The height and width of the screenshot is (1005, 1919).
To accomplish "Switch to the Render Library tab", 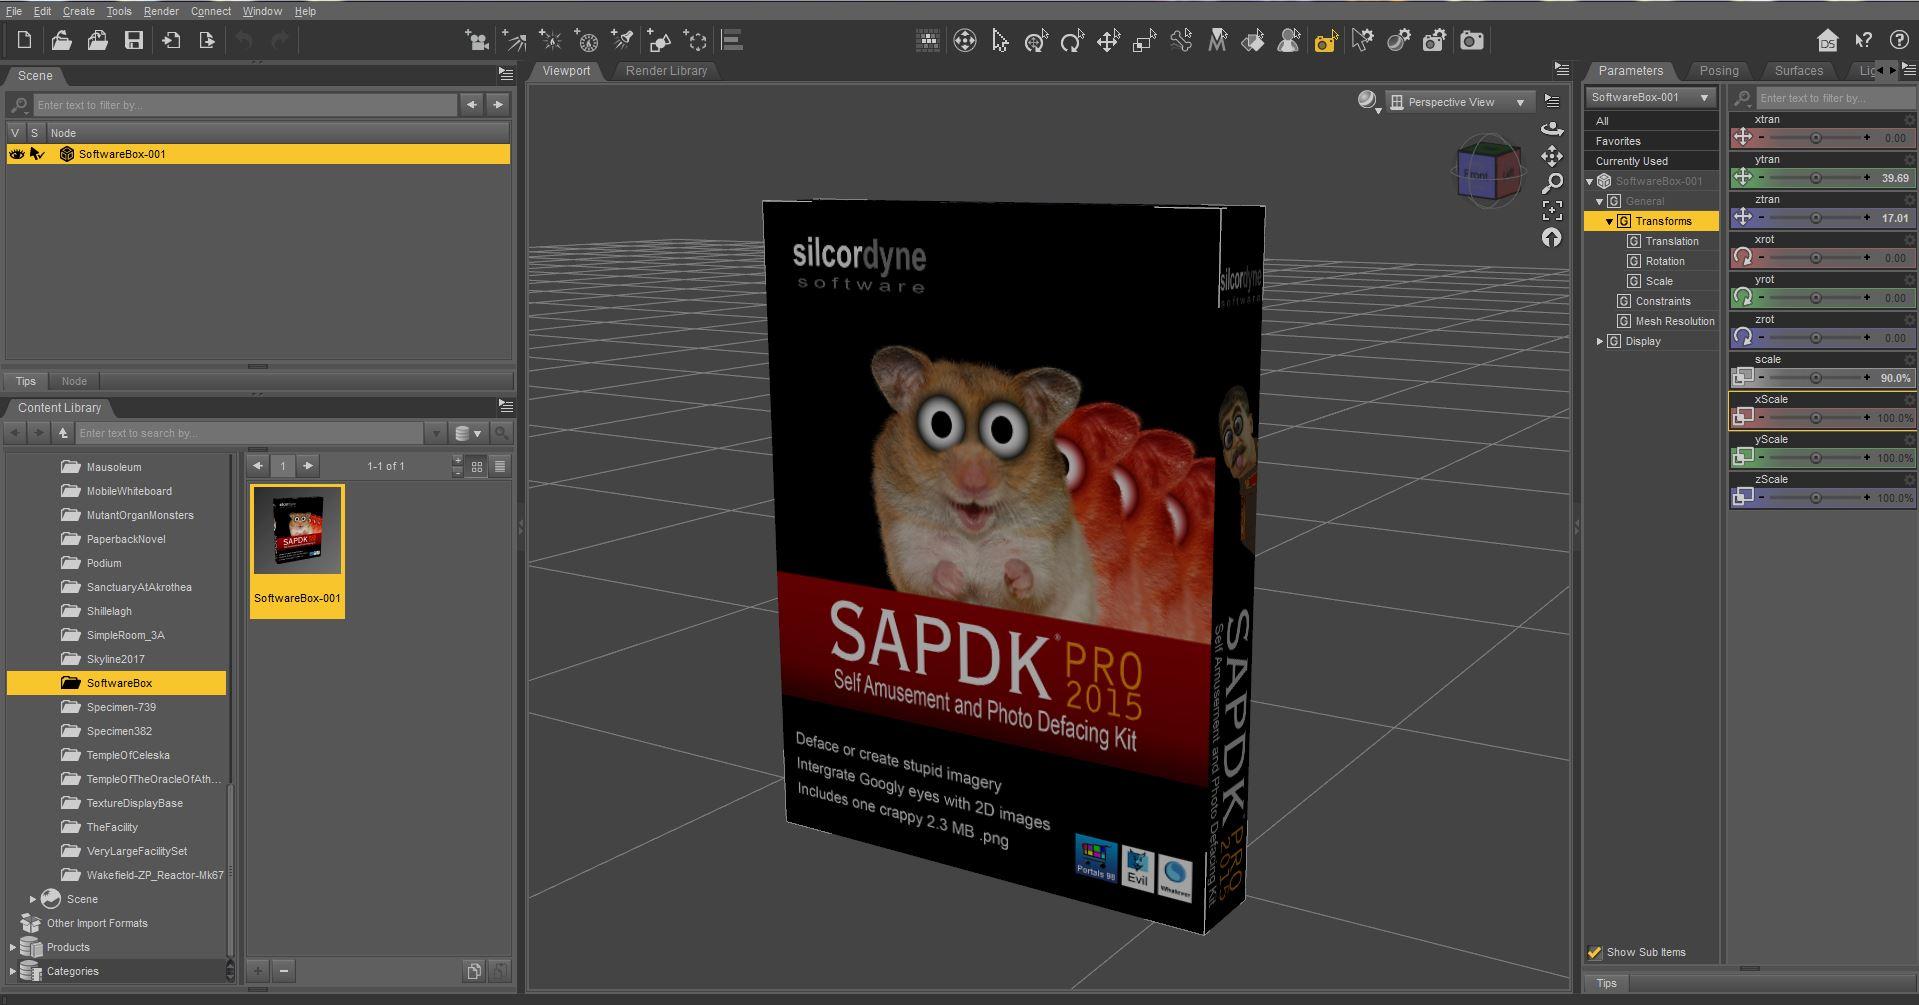I will (x=666, y=71).
